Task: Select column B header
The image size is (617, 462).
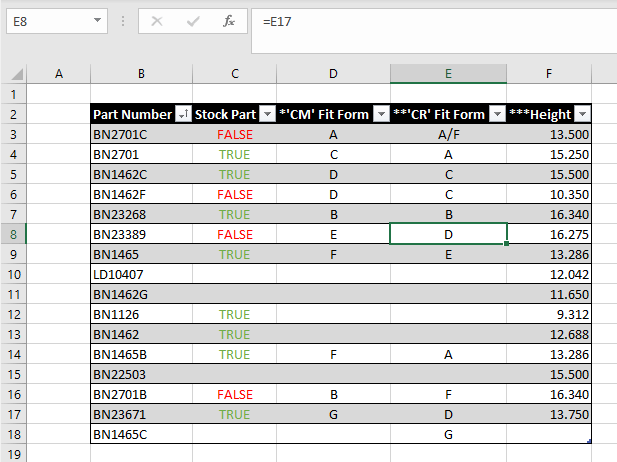Action: coord(141,74)
